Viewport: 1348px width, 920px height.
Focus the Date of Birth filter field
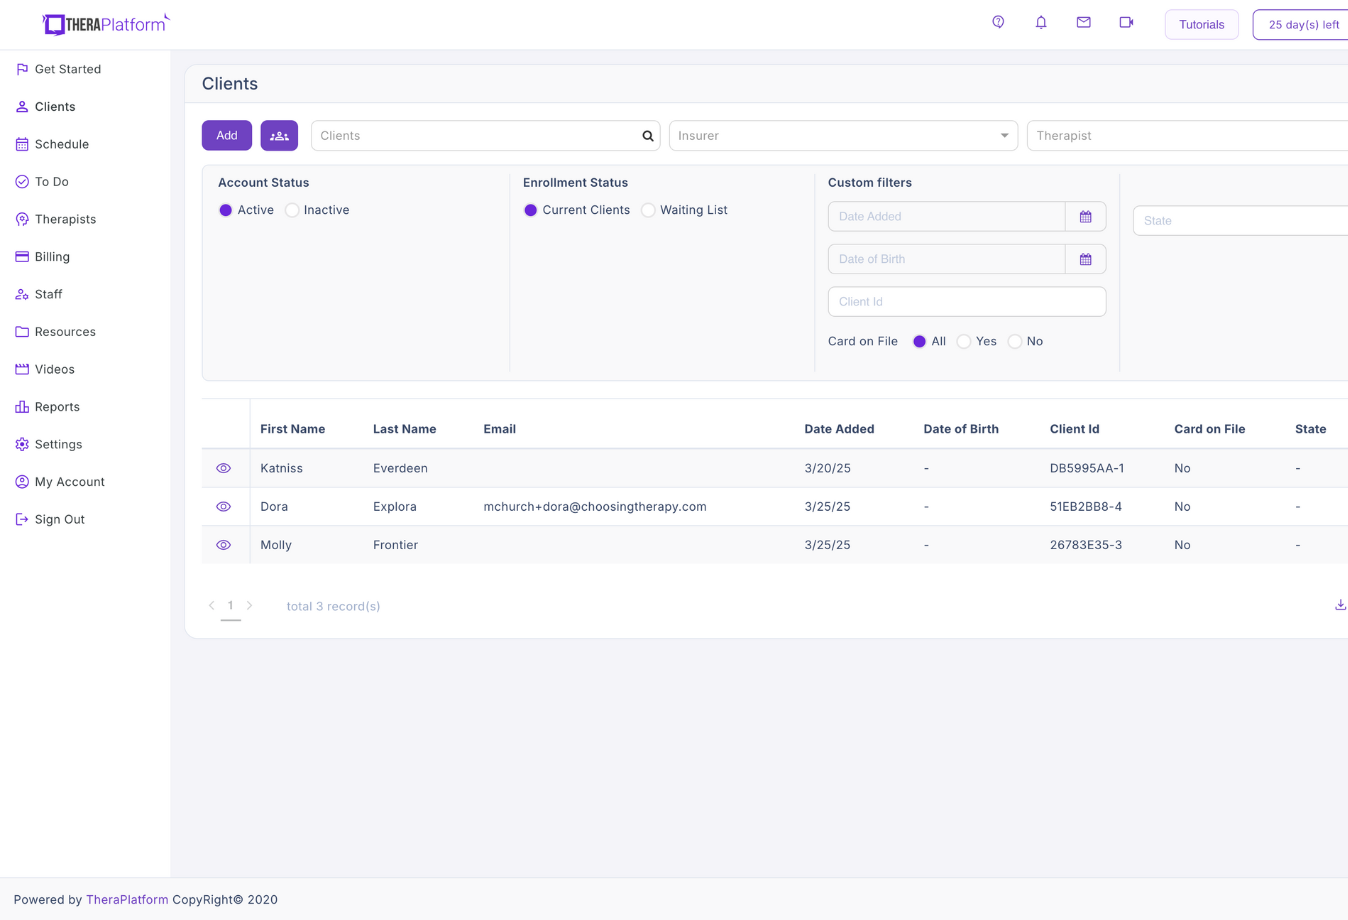click(x=946, y=259)
